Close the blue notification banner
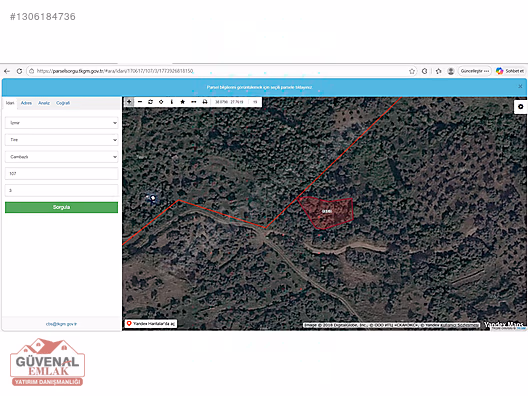This screenshot has width=528, height=396. pyautogui.click(x=520, y=87)
